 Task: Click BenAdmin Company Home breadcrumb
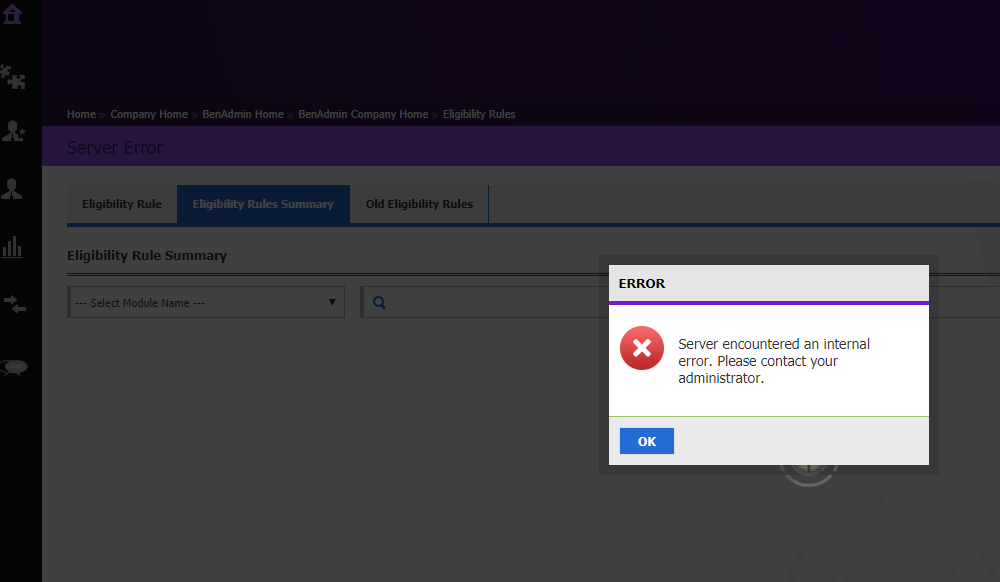[x=363, y=114]
